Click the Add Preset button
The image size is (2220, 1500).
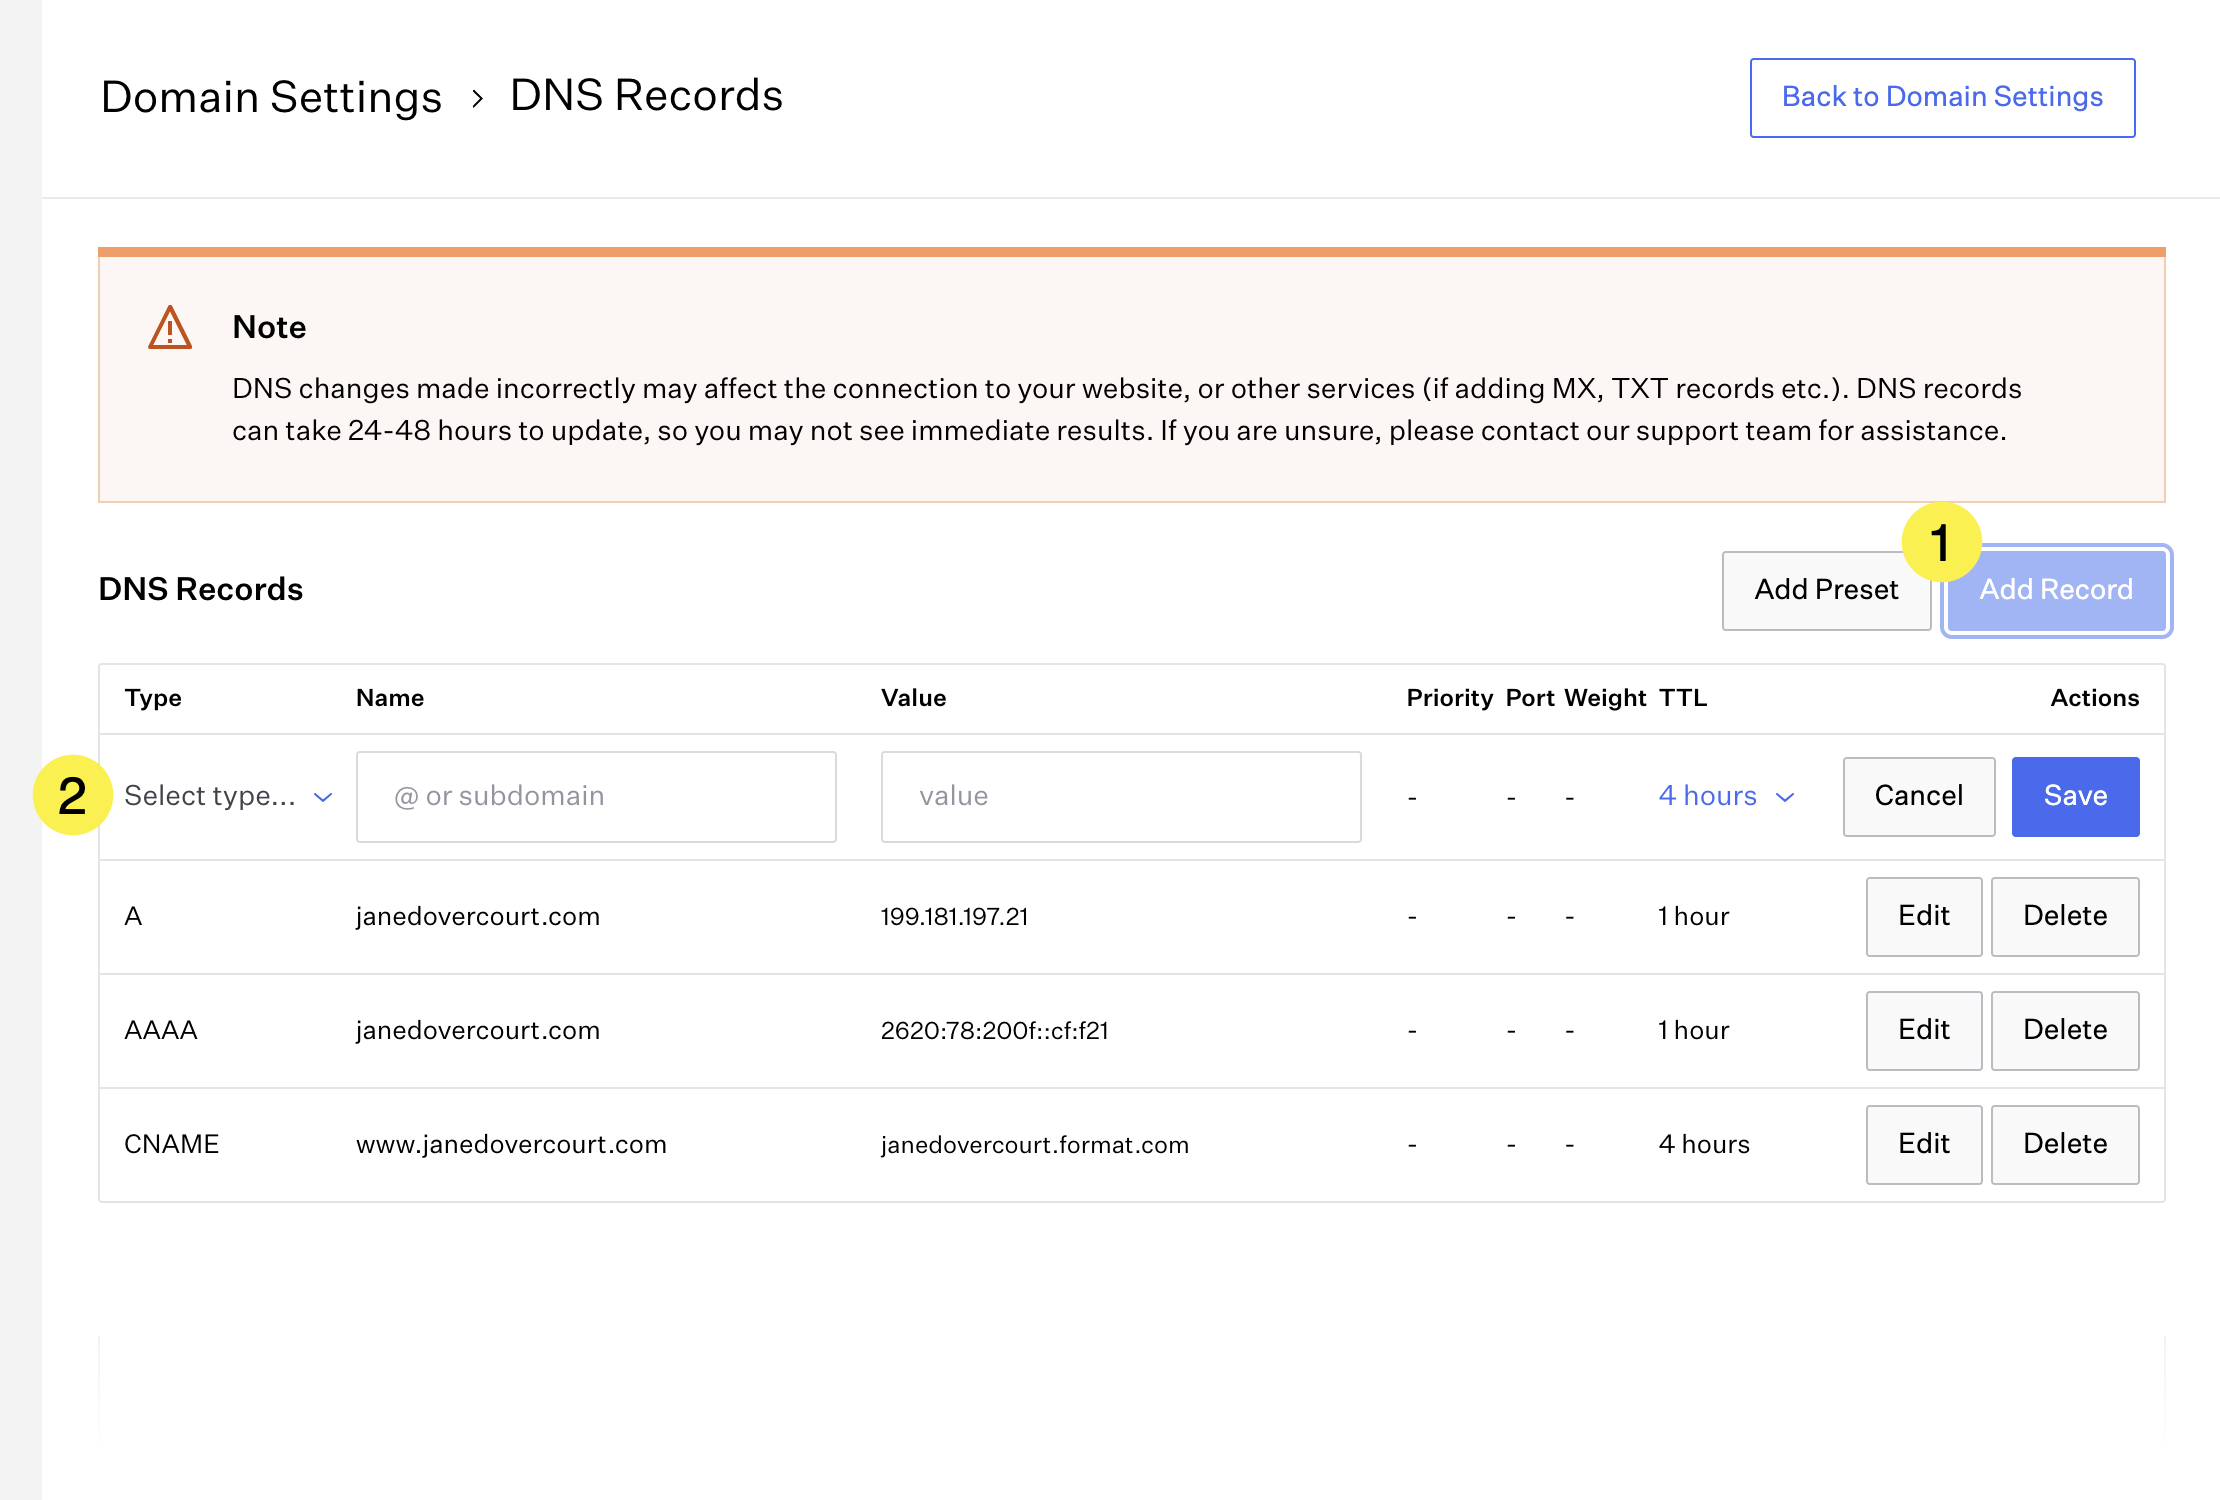(x=1826, y=590)
